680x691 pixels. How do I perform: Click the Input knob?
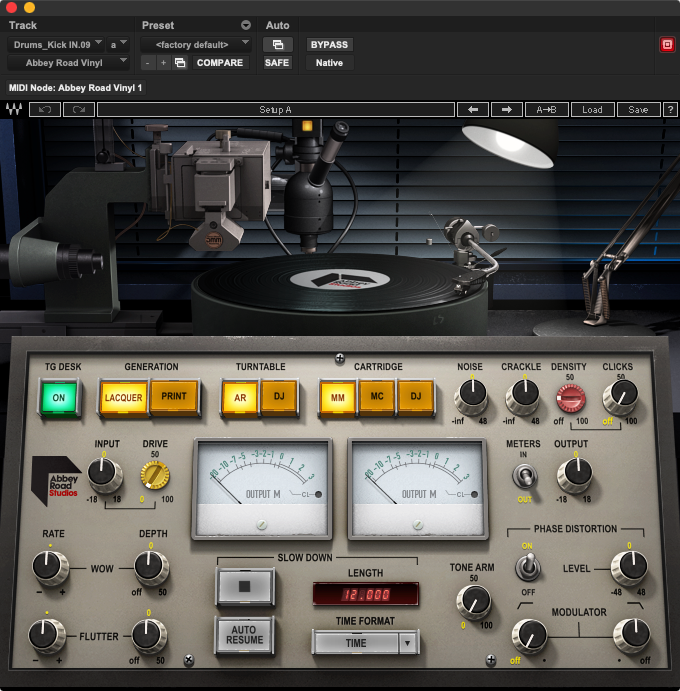104,474
